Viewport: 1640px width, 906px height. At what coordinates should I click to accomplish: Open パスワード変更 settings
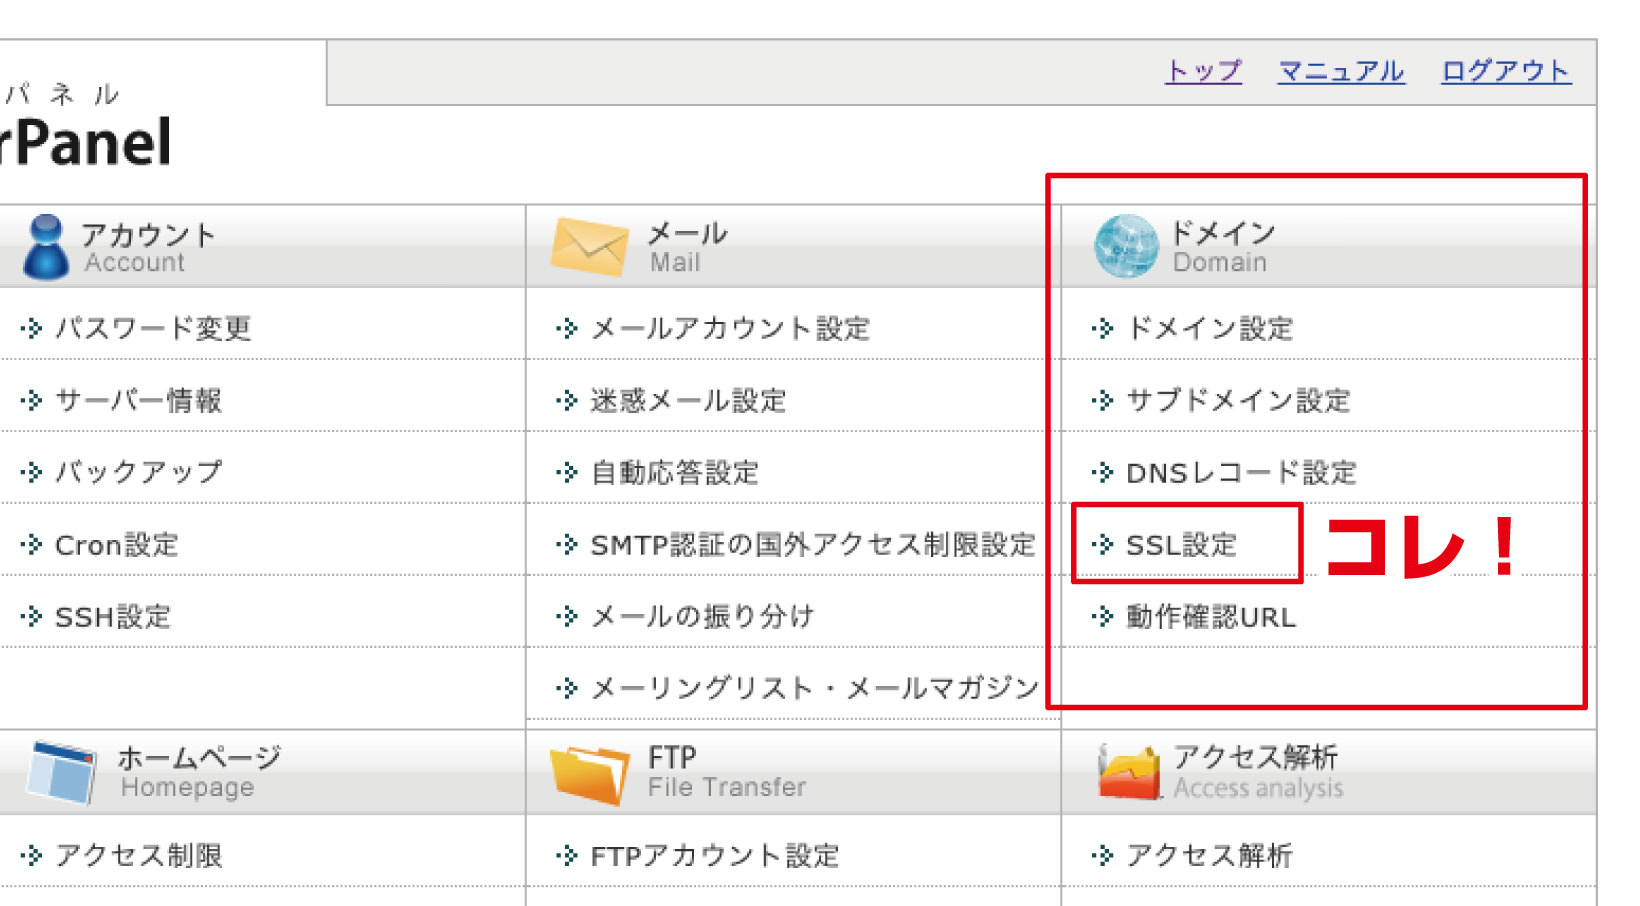pyautogui.click(x=152, y=328)
